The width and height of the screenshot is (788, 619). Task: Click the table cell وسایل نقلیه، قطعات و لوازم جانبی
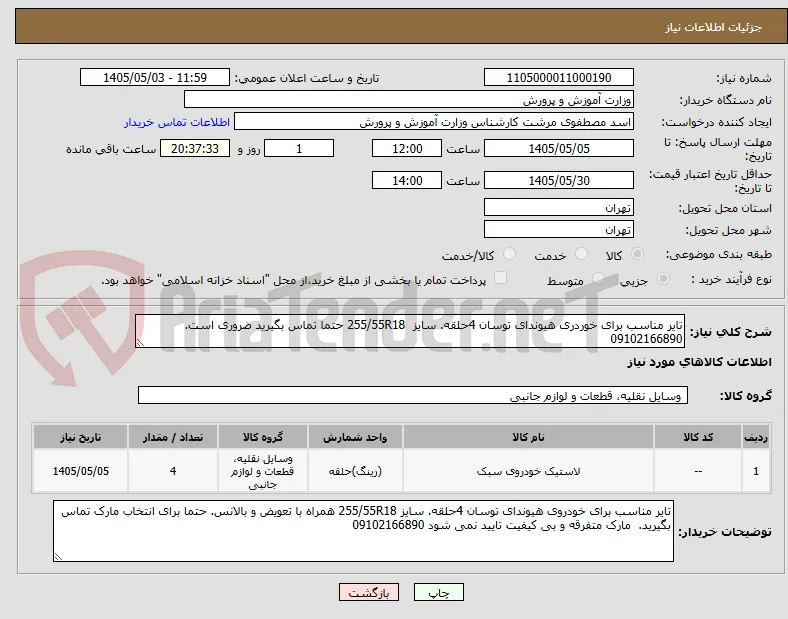[x=262, y=471]
